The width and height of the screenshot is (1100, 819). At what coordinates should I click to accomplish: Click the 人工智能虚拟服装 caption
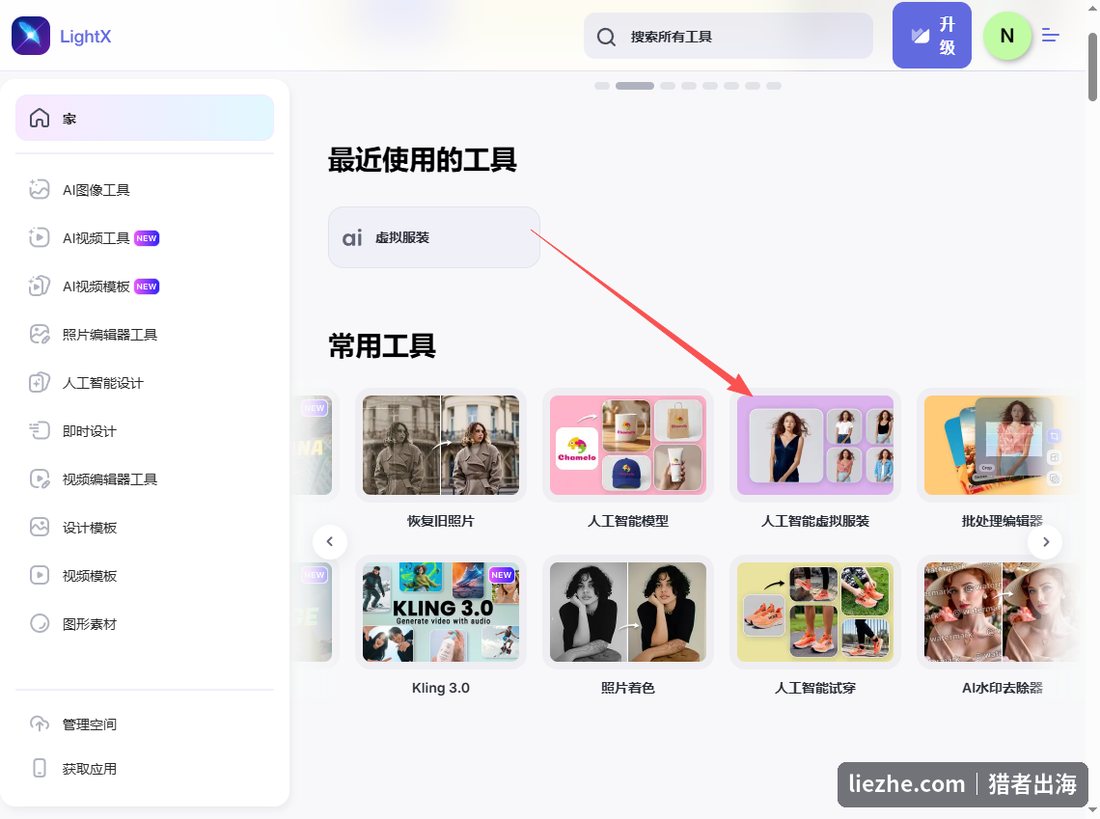click(815, 521)
